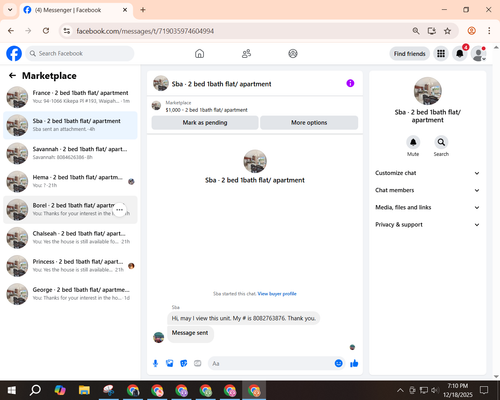Send a voice clip with microphone icon
Viewport: 500px width, 400px height.
coord(155,363)
